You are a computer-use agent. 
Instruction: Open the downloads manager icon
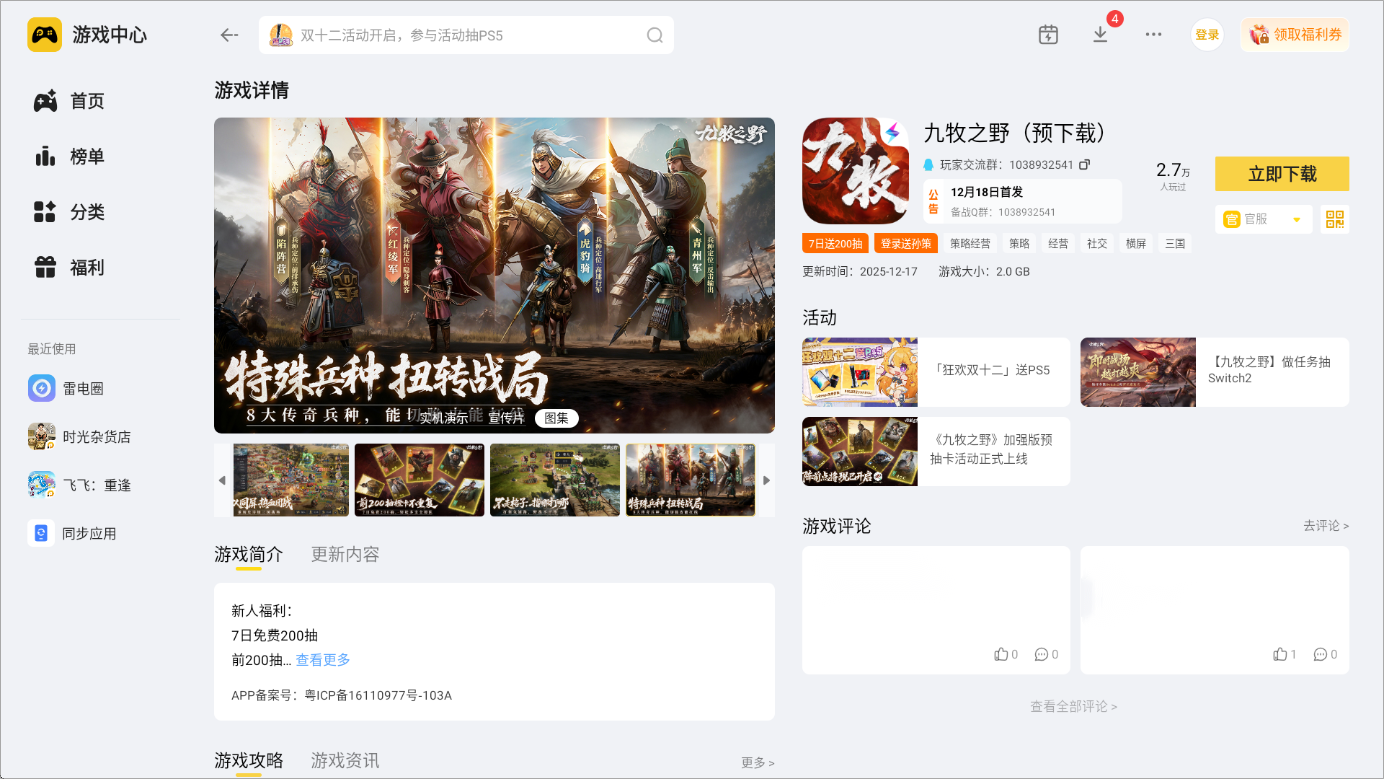1100,35
